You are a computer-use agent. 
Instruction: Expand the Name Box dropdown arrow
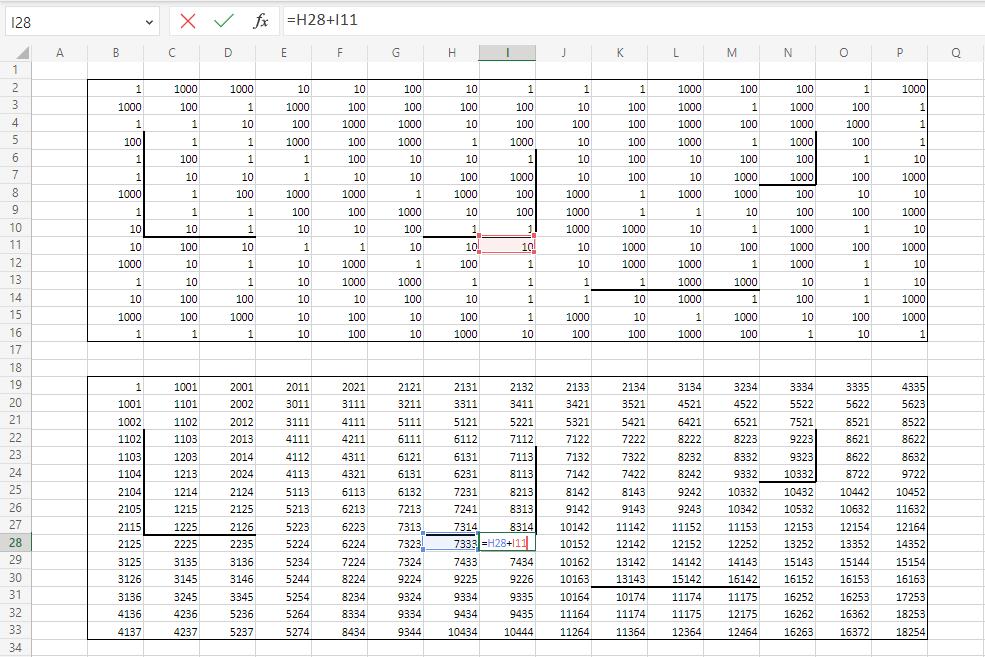tap(149, 21)
